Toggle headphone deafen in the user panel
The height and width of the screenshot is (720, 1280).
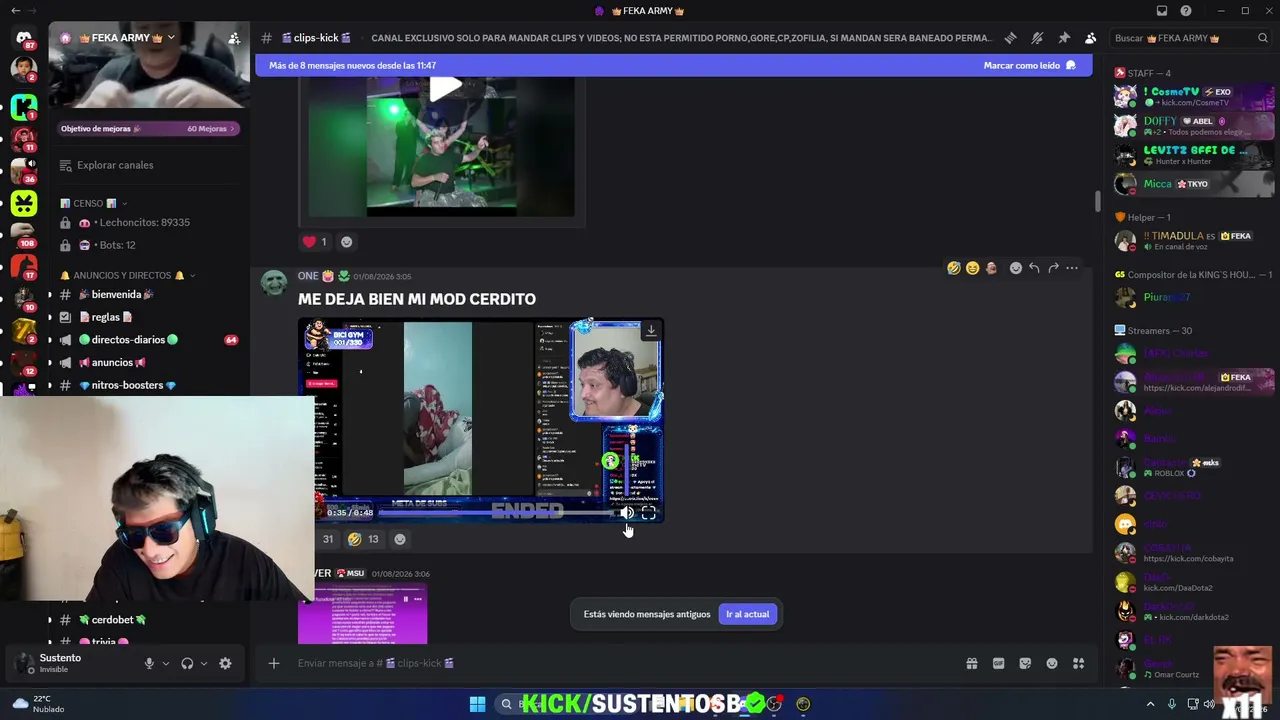(x=187, y=663)
